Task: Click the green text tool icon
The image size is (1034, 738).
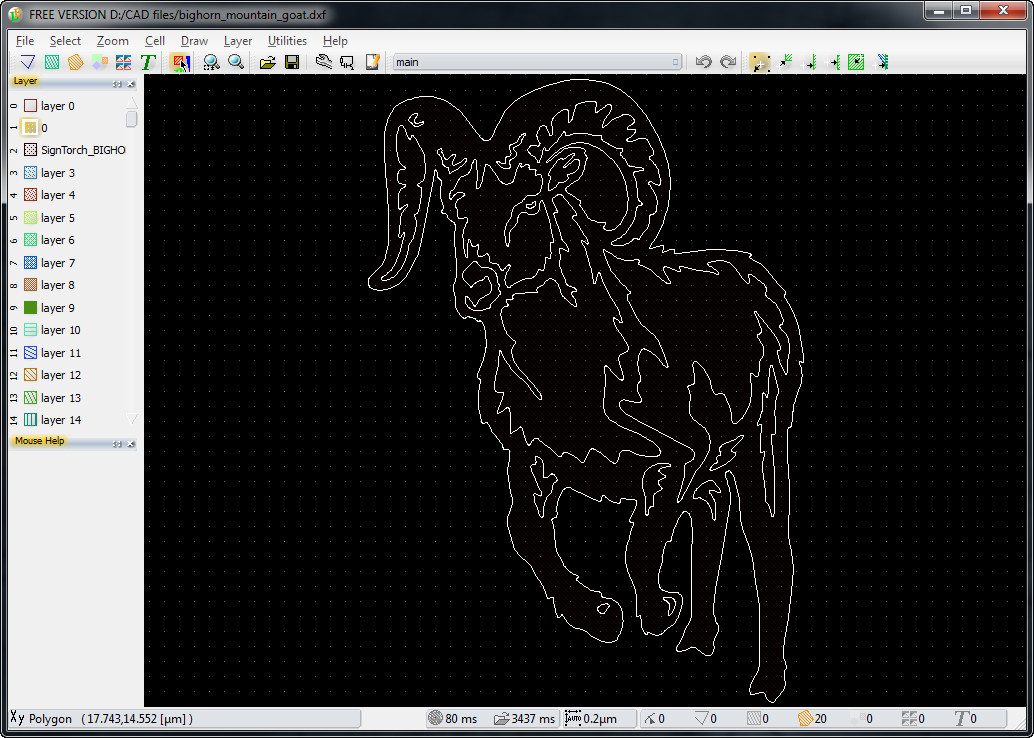Action: [147, 61]
